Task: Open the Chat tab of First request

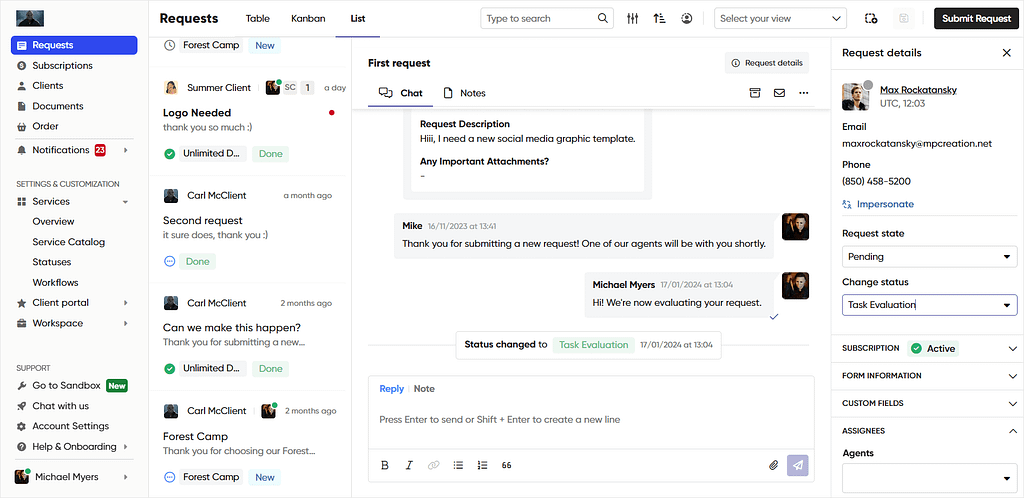Action: (x=400, y=93)
